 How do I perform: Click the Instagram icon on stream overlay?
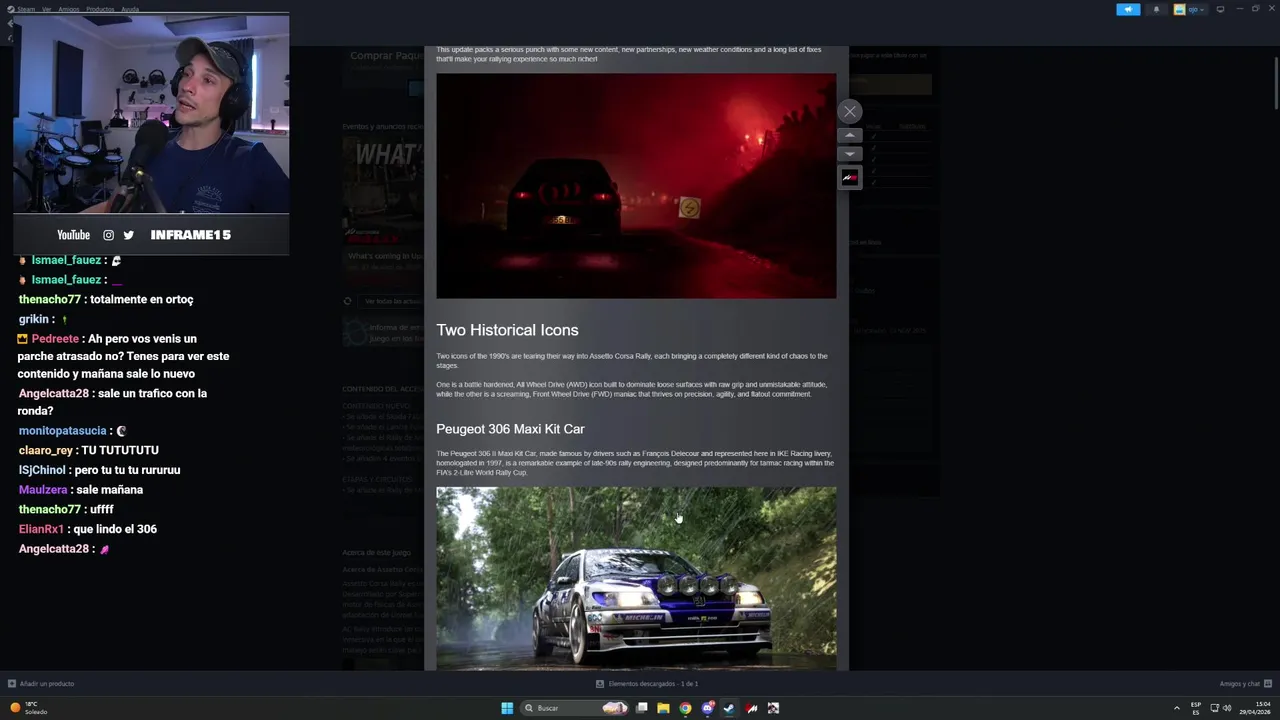pyautogui.click(x=109, y=235)
